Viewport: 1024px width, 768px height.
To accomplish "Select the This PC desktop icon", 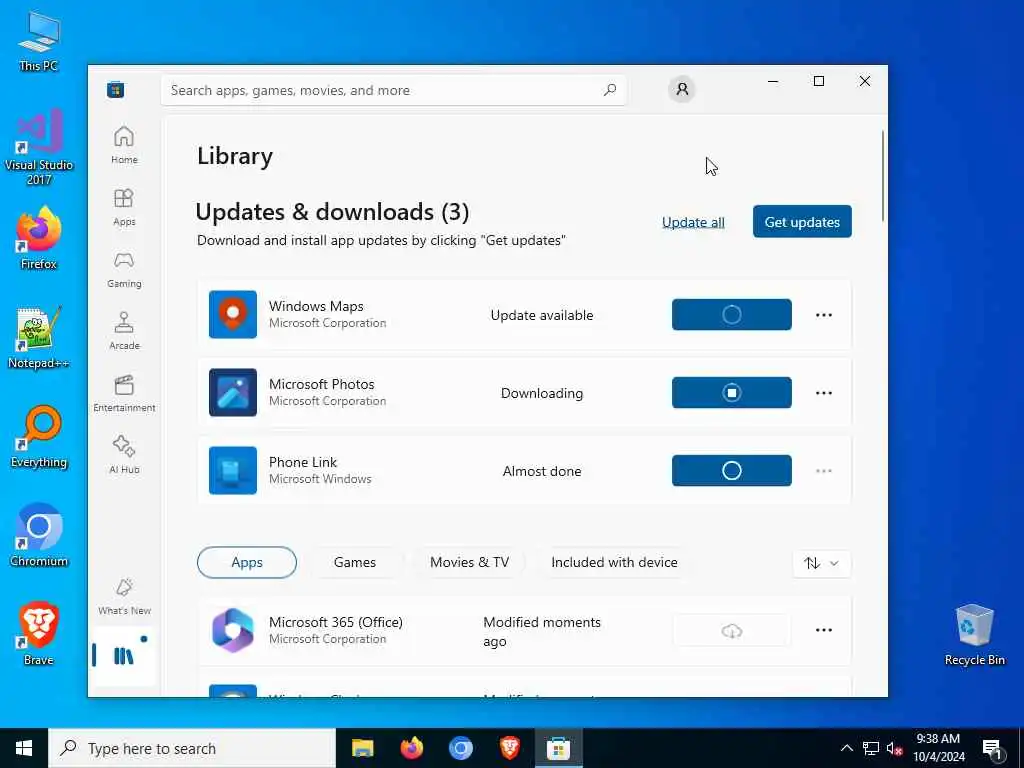I will (x=39, y=41).
